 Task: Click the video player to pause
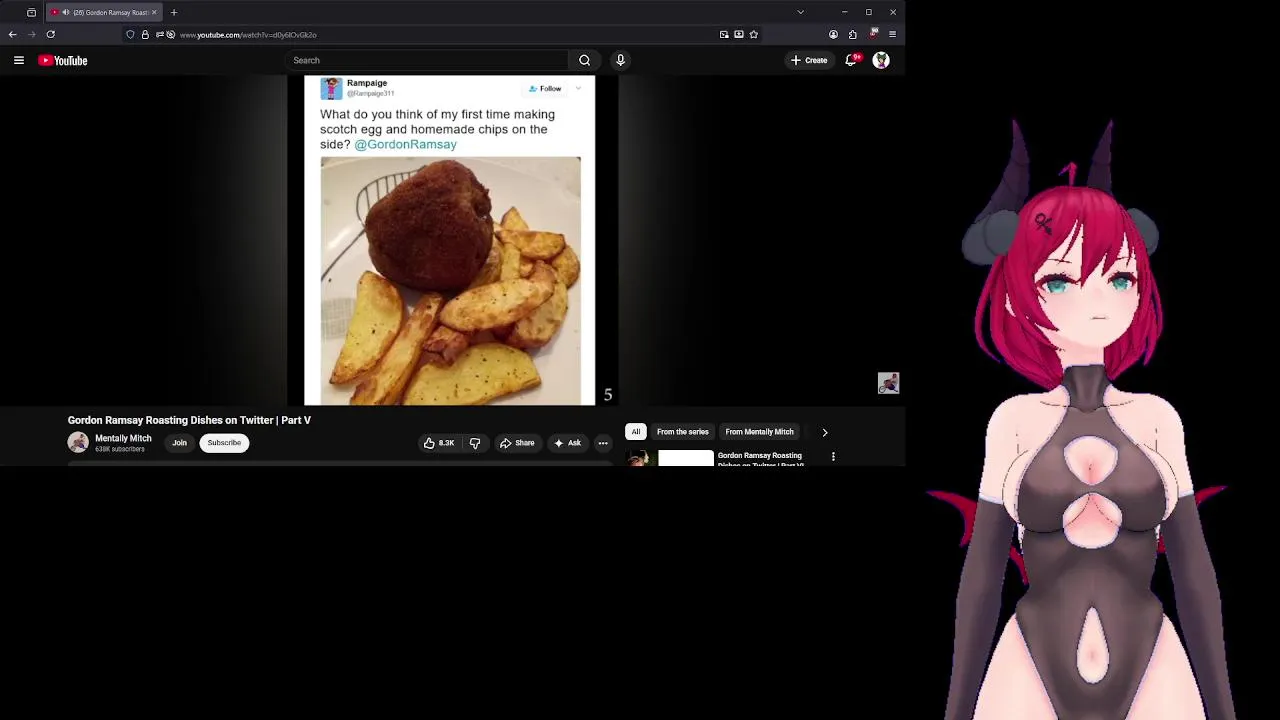pos(450,240)
